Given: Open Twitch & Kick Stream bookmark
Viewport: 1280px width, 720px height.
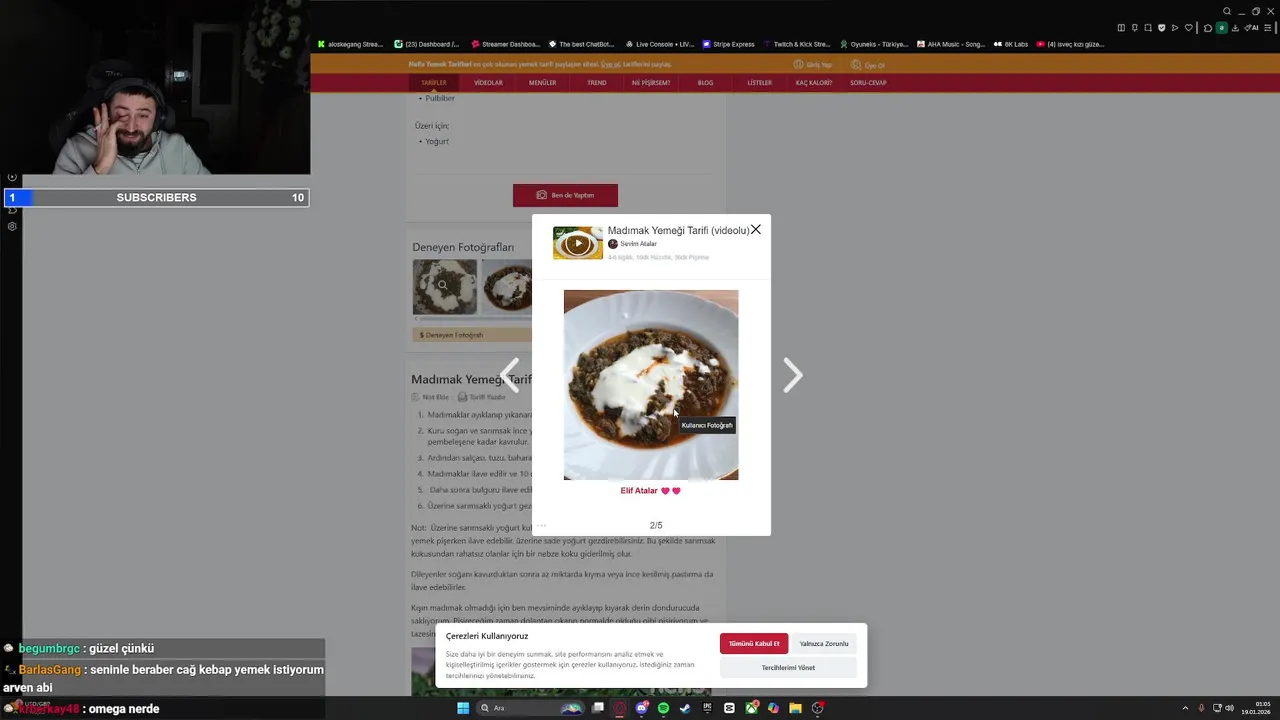Looking at the screenshot, I should coord(797,44).
